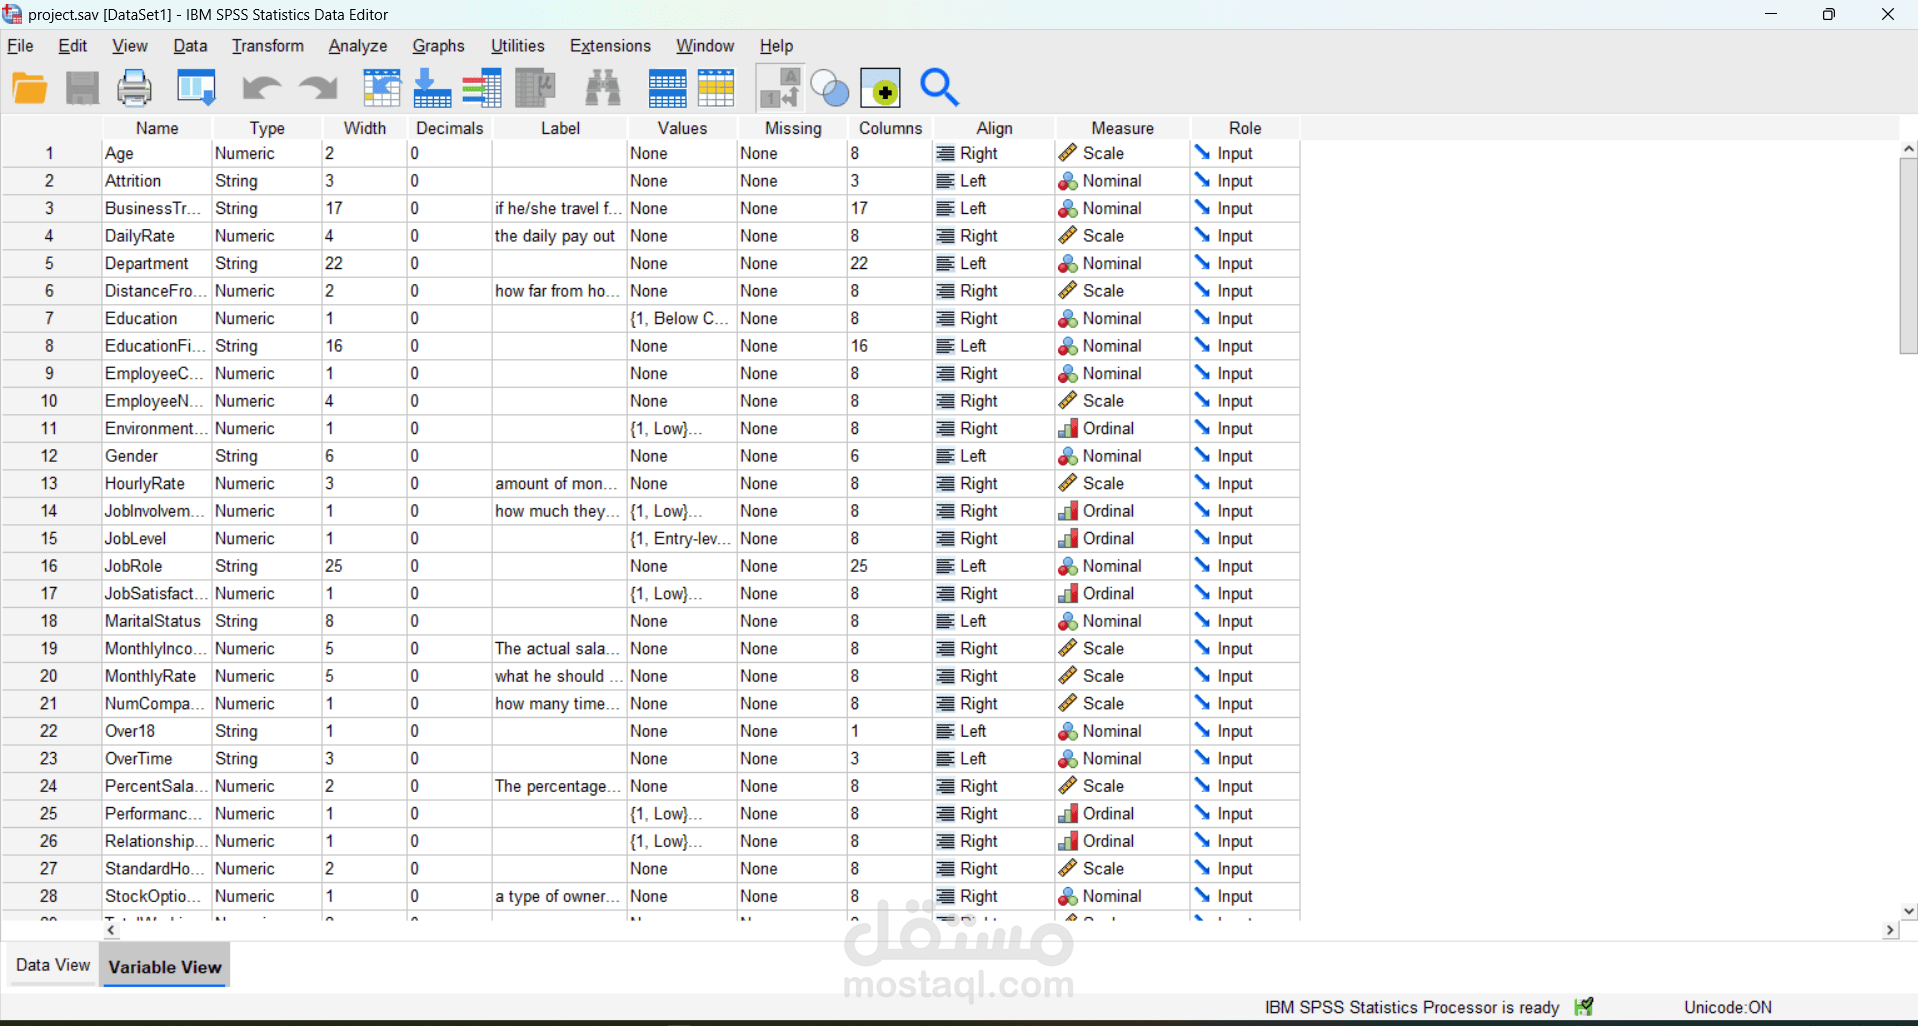Click columns cell '25' in JobRole row

point(890,566)
